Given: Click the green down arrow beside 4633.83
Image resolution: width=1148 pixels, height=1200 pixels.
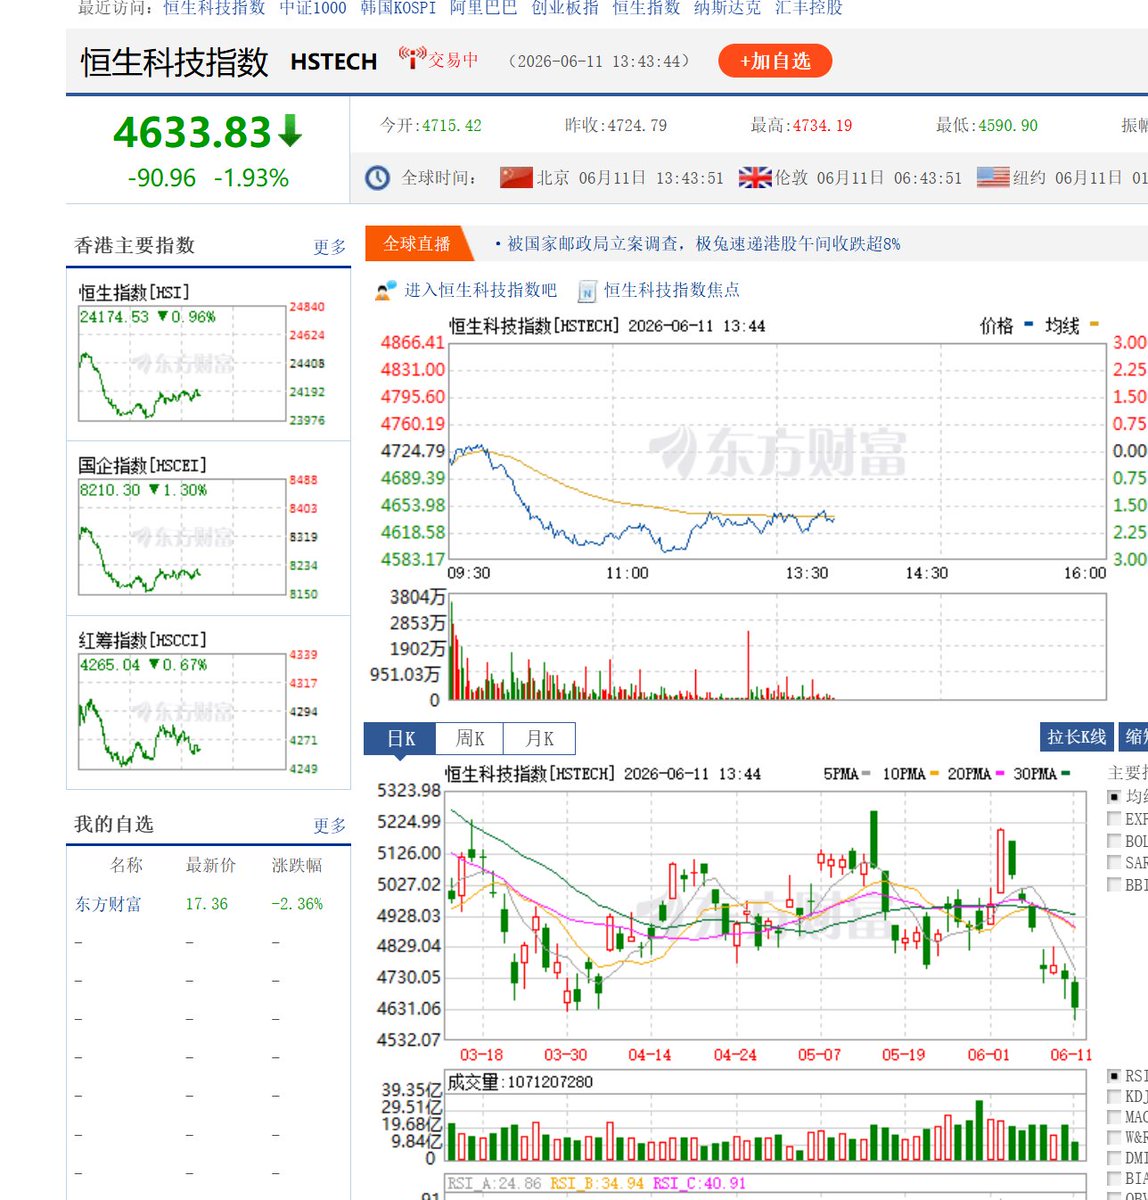Looking at the screenshot, I should tap(290, 132).
